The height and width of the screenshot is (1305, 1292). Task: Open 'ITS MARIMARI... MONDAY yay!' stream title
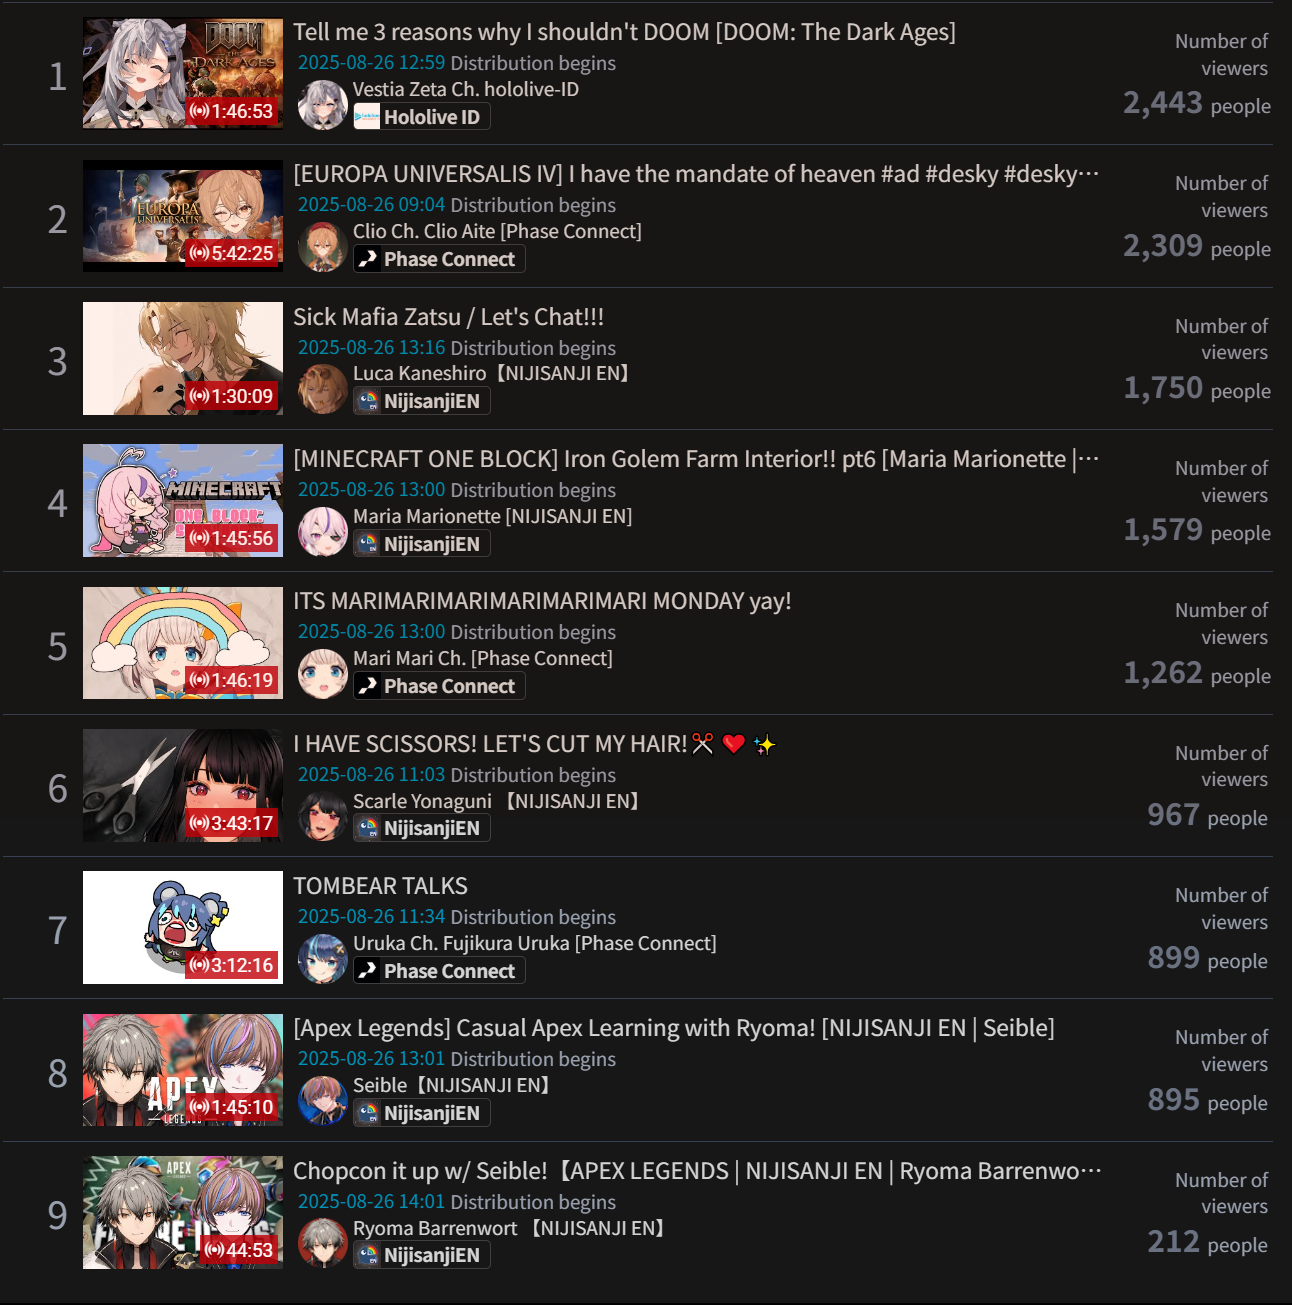click(542, 601)
